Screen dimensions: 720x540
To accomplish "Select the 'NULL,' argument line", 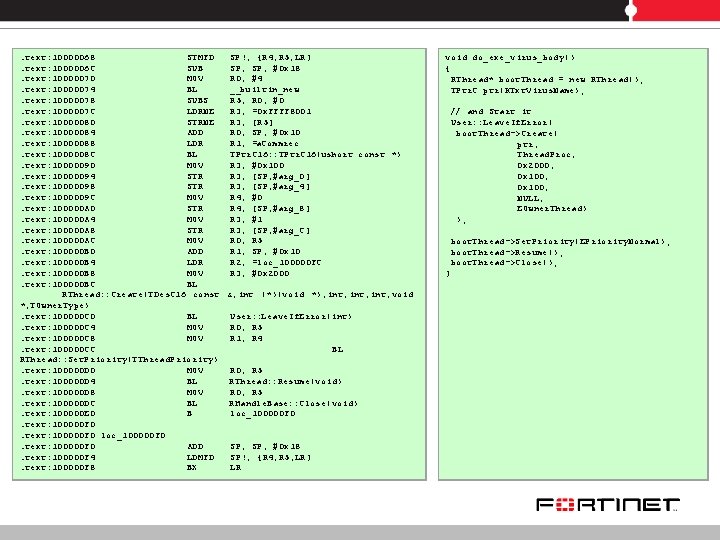I will (530, 198).
